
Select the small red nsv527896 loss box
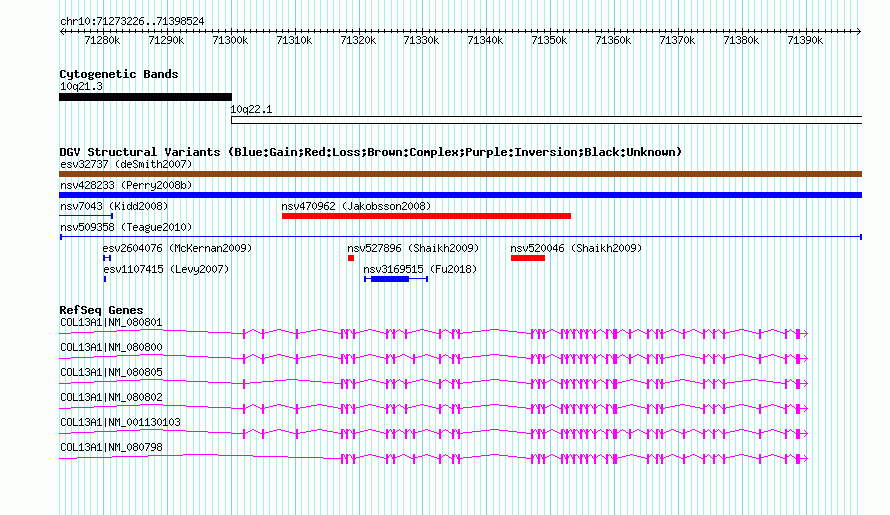coord(351,258)
